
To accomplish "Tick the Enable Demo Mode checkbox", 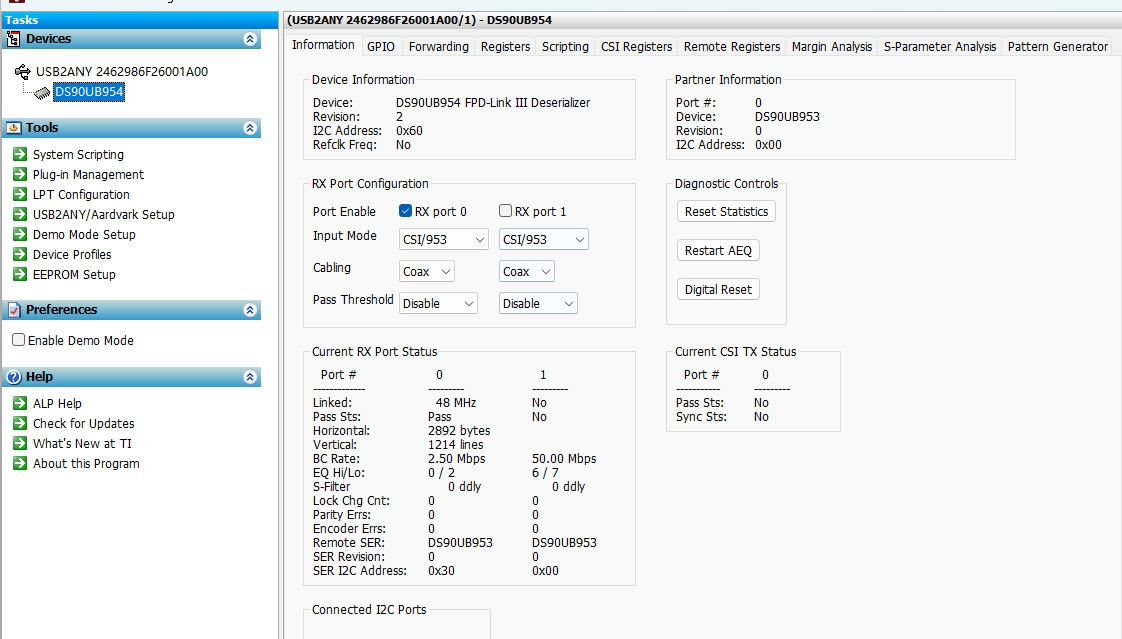I will [x=19, y=340].
